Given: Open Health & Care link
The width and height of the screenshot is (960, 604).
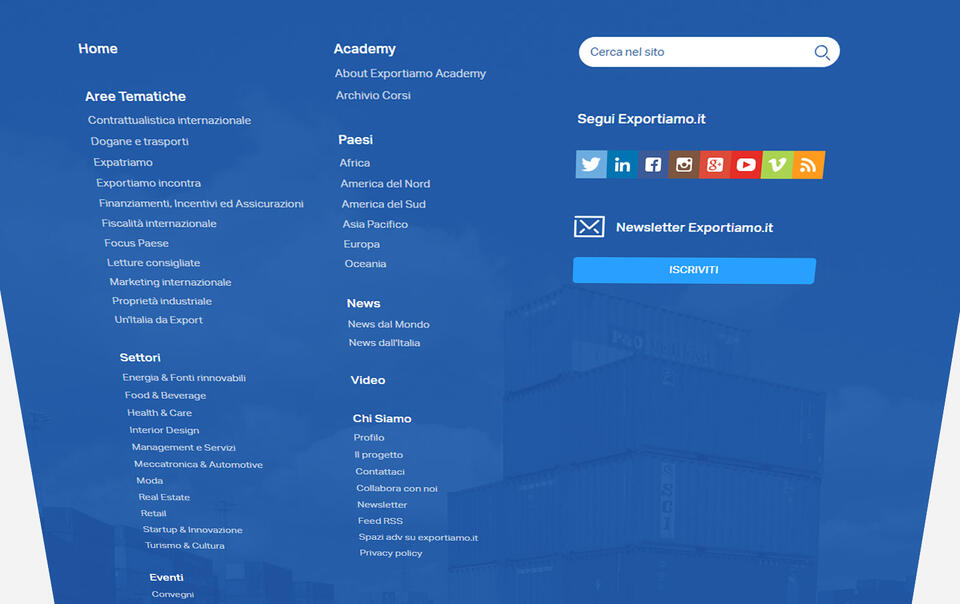Looking at the screenshot, I should [x=160, y=412].
